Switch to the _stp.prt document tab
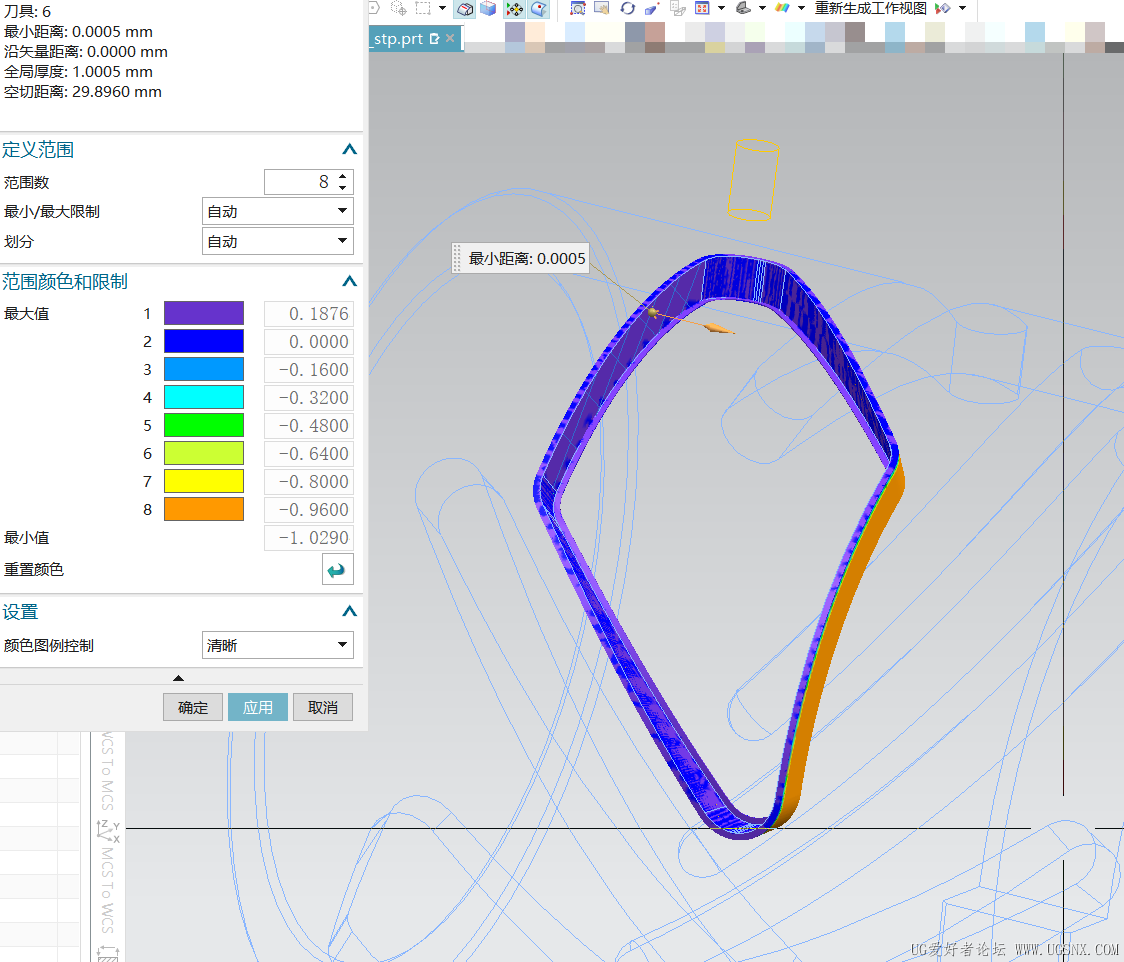 pyautogui.click(x=398, y=39)
